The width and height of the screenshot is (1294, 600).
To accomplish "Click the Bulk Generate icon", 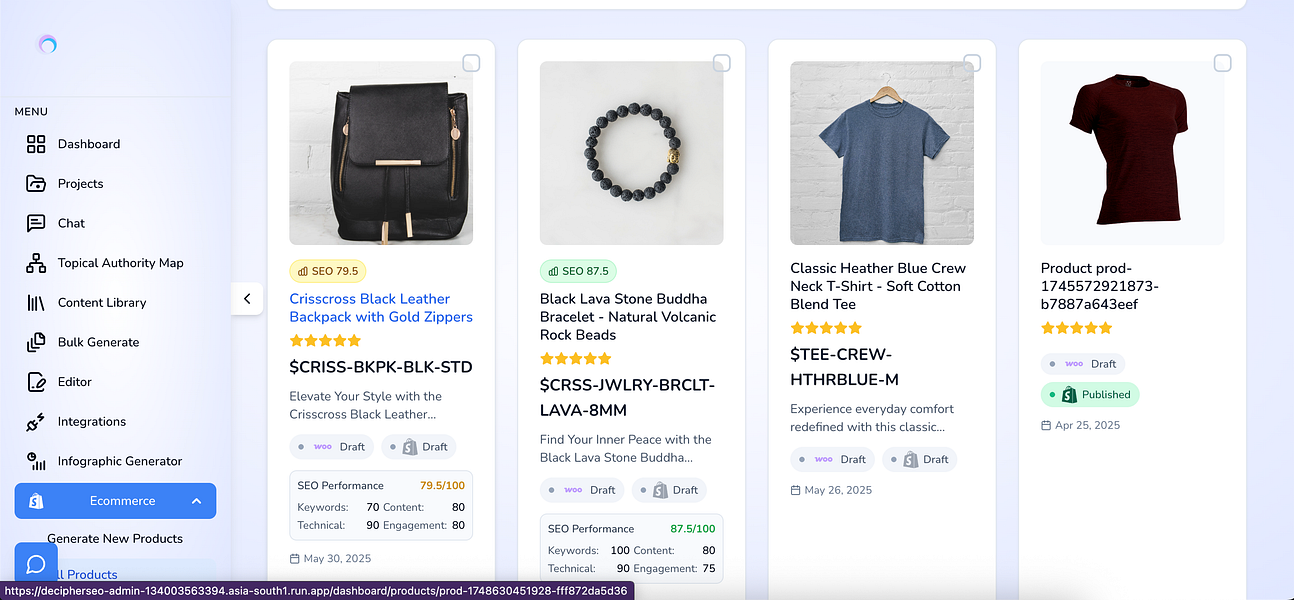I will click(x=36, y=342).
